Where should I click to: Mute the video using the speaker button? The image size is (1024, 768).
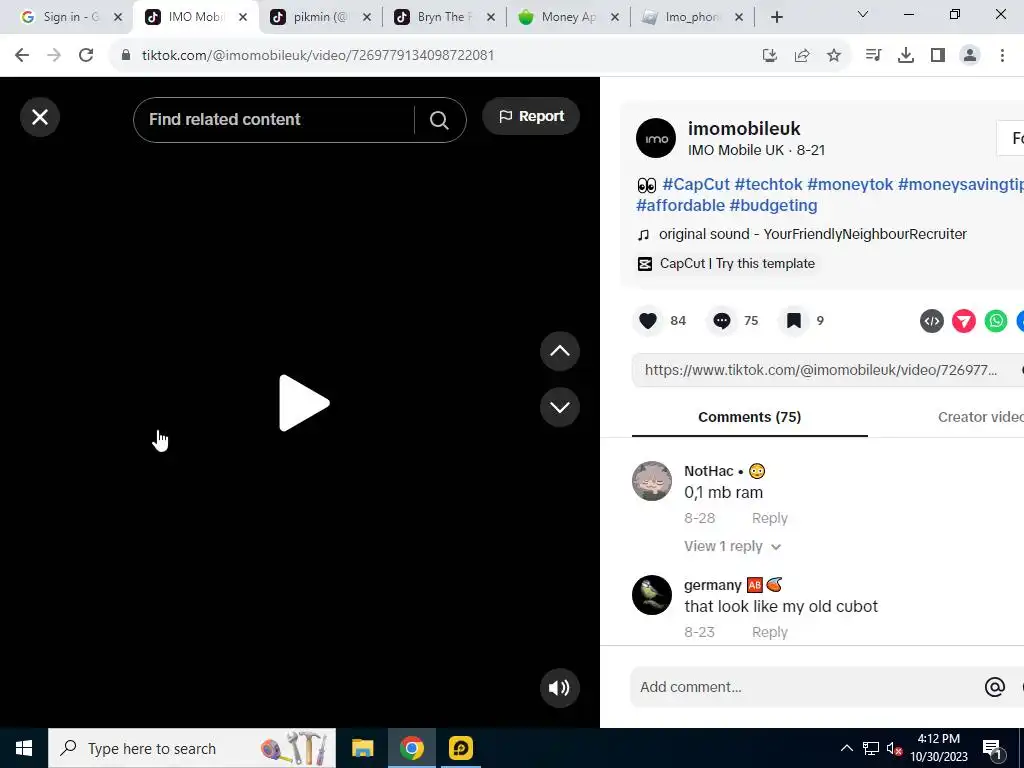pos(559,688)
